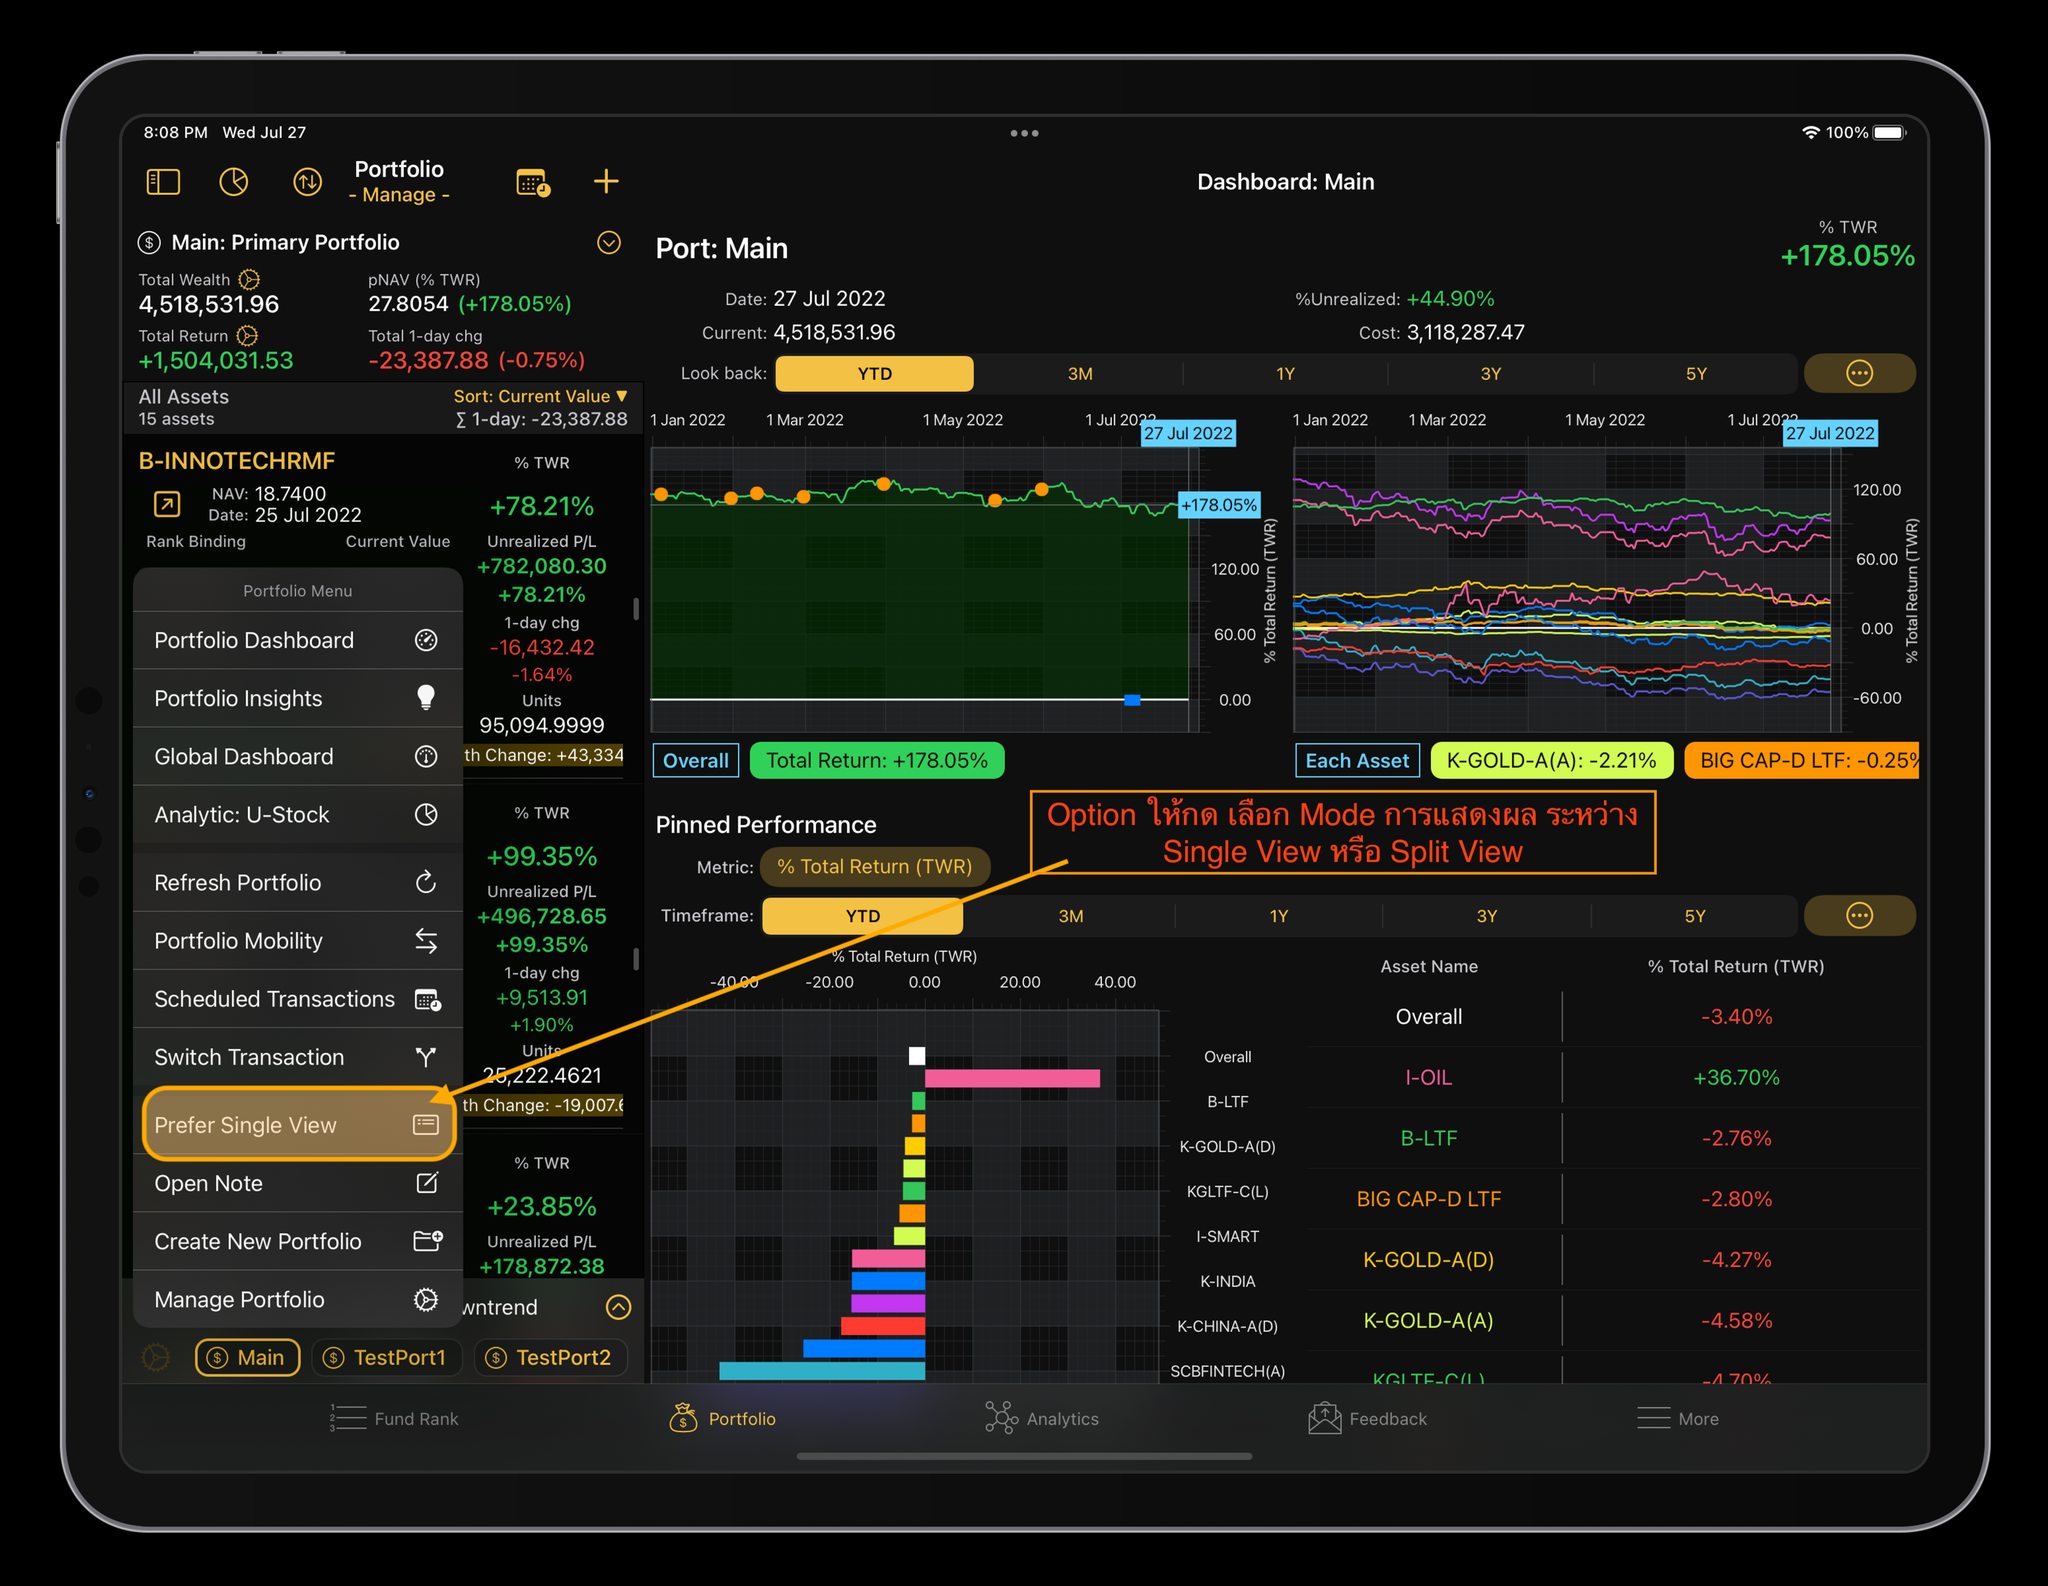Select 1Y look back range
This screenshot has height=1586, width=2048.
point(1285,373)
